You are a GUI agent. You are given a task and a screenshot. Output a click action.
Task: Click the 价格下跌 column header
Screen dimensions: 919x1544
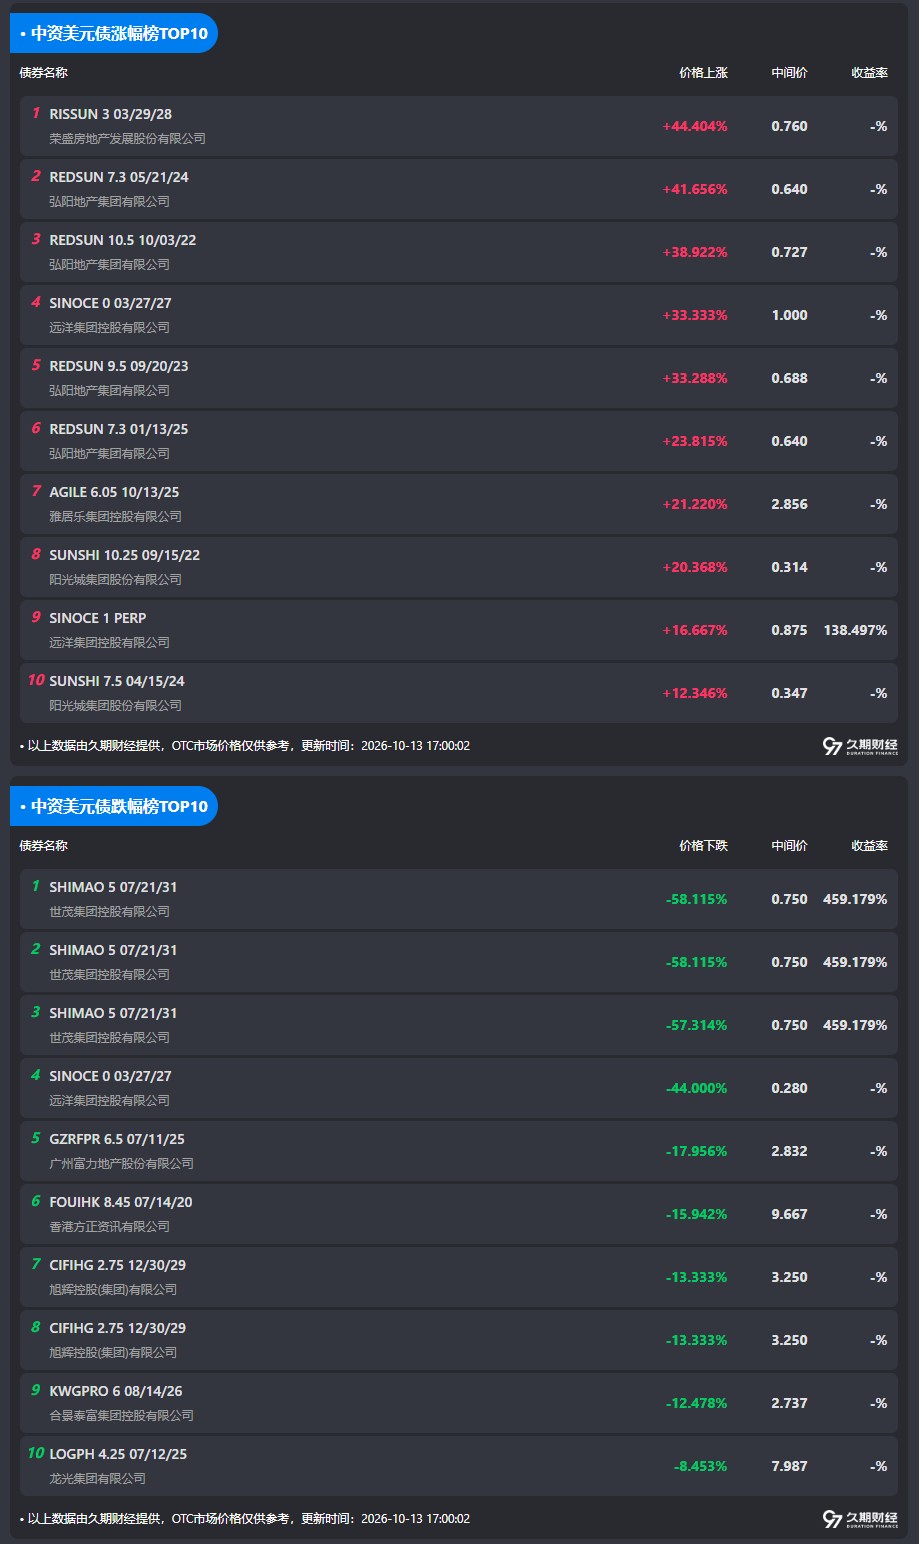click(703, 846)
